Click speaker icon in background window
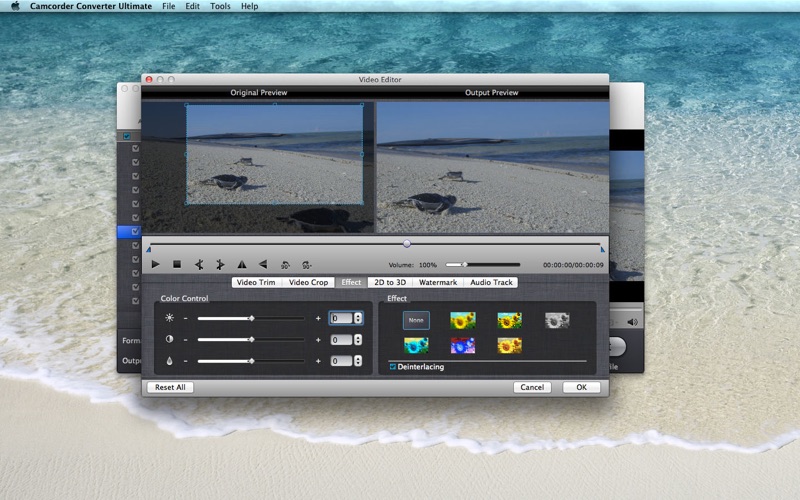800x500 pixels. pyautogui.click(x=633, y=322)
